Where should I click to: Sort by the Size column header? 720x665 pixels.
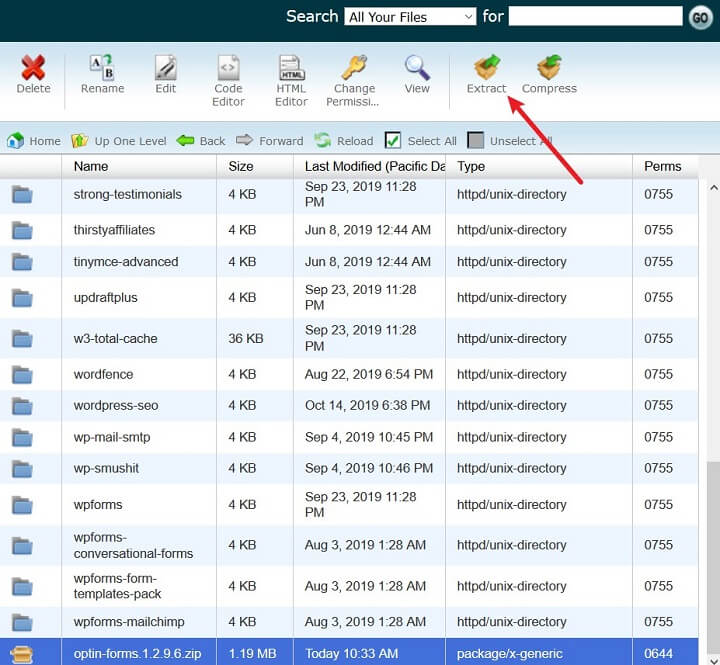pyautogui.click(x=241, y=166)
